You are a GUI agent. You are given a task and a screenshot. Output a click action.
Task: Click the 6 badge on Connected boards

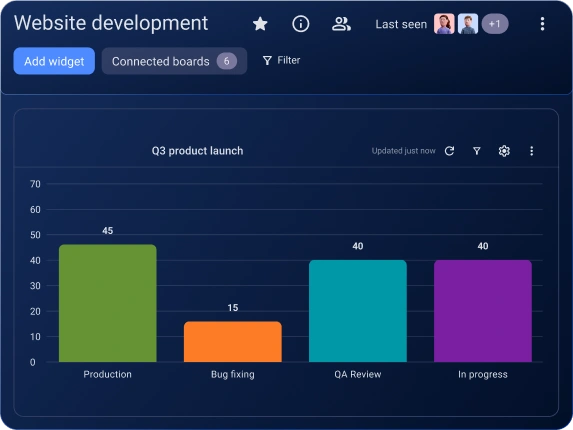pos(227,61)
